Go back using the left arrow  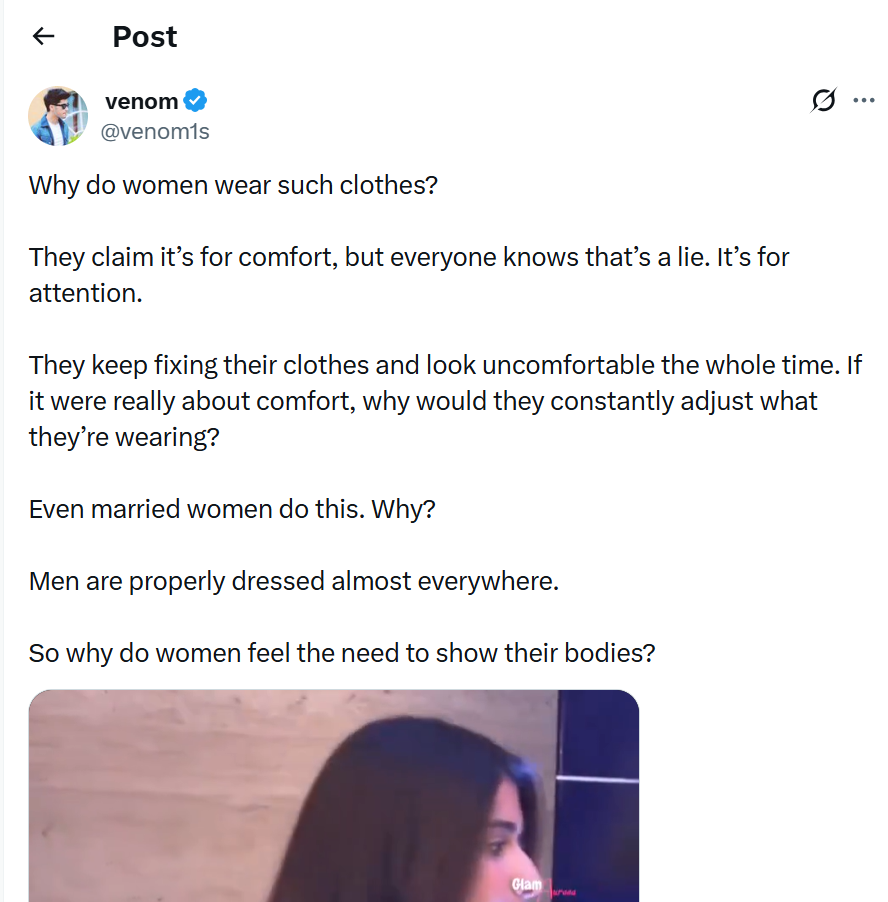coord(43,37)
